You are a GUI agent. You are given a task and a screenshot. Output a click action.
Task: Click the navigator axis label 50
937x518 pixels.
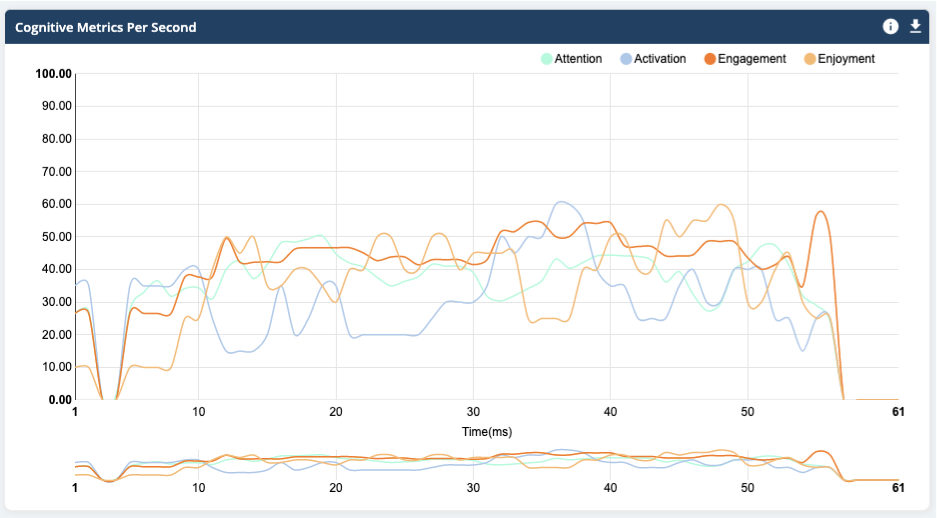[x=748, y=488]
